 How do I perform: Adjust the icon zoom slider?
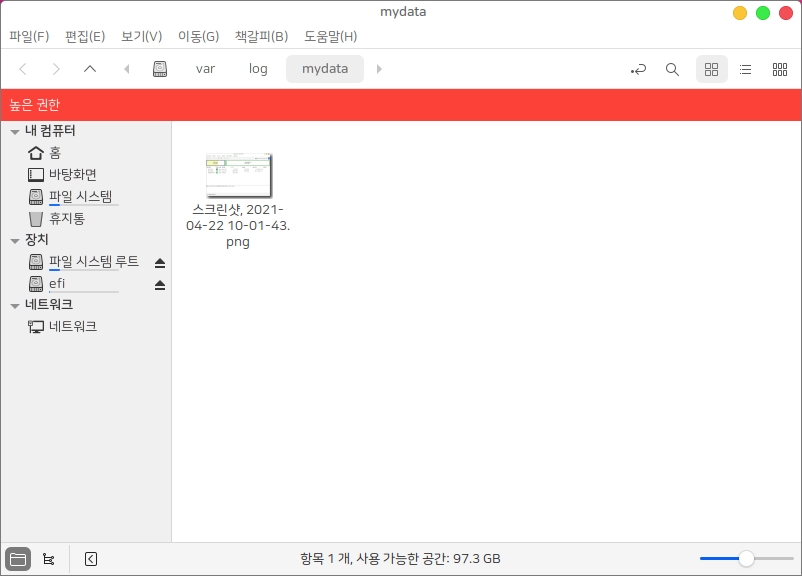click(746, 558)
